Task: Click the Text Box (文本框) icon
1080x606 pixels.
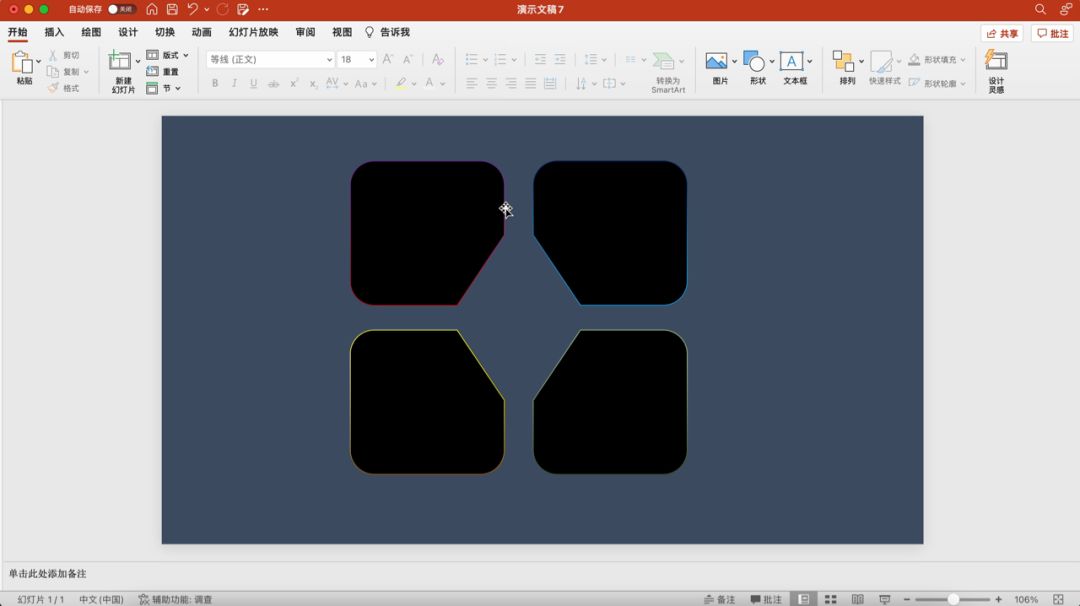Action: (x=791, y=61)
